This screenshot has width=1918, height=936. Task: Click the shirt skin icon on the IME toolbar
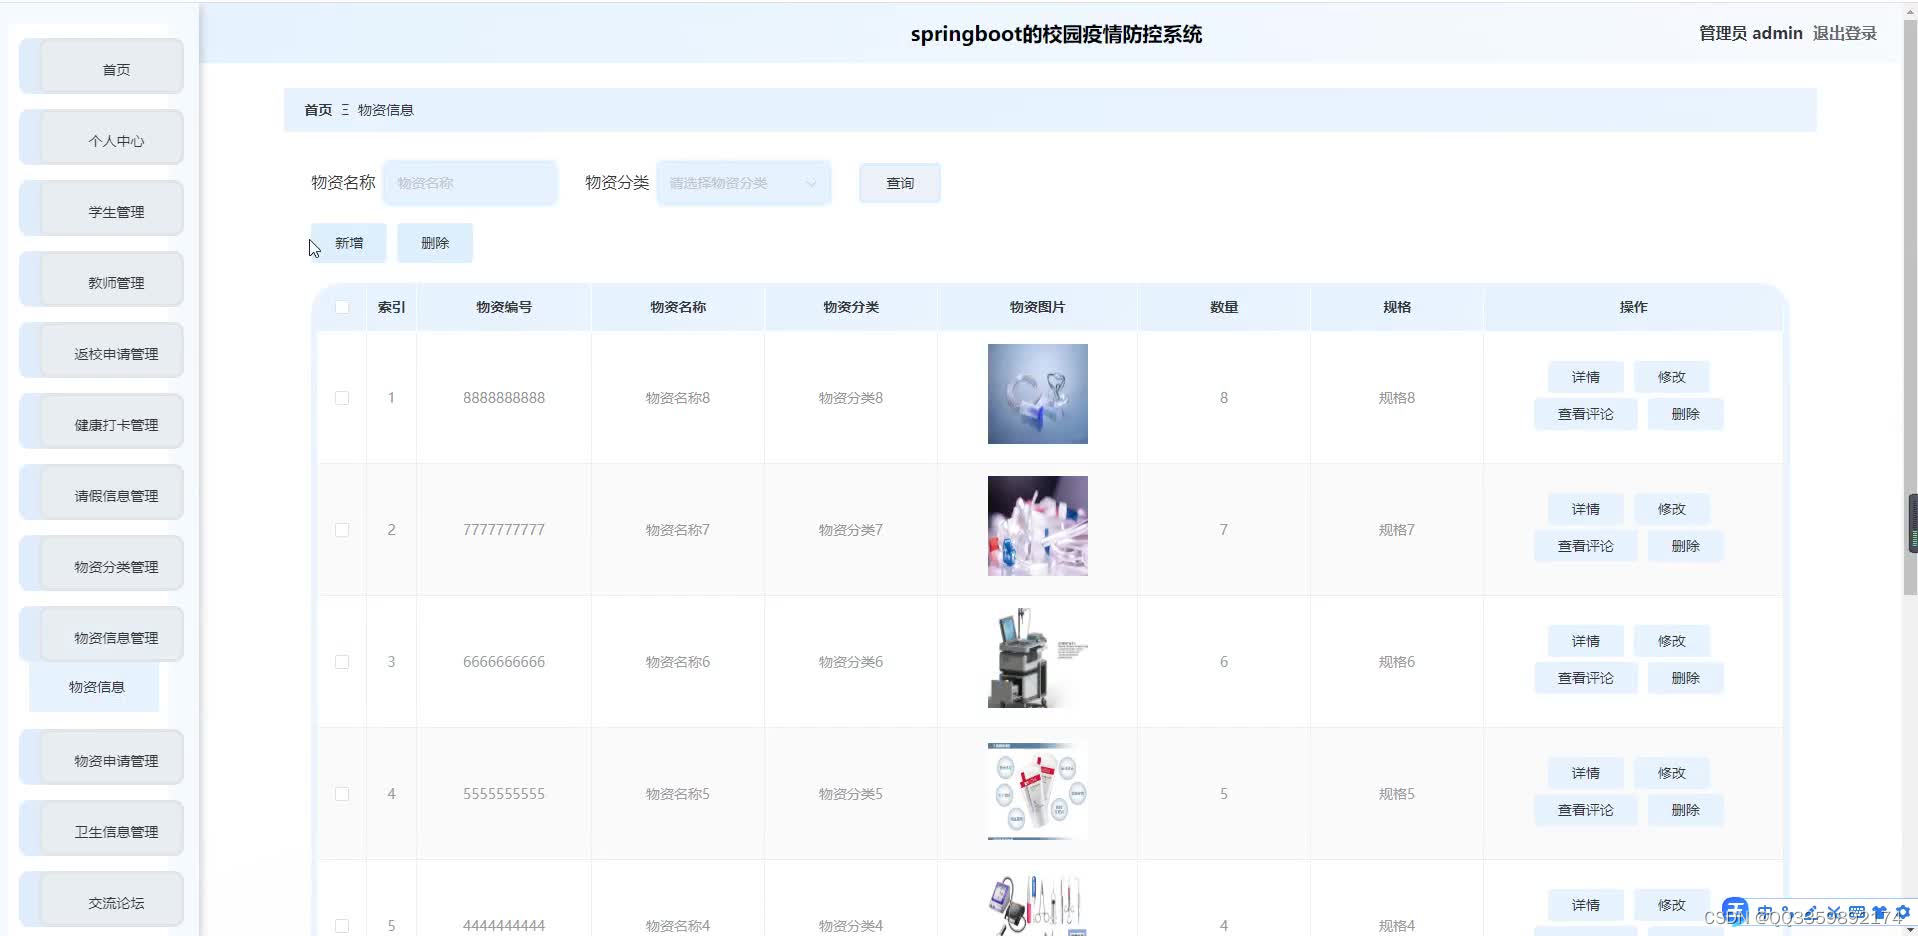1880,913
